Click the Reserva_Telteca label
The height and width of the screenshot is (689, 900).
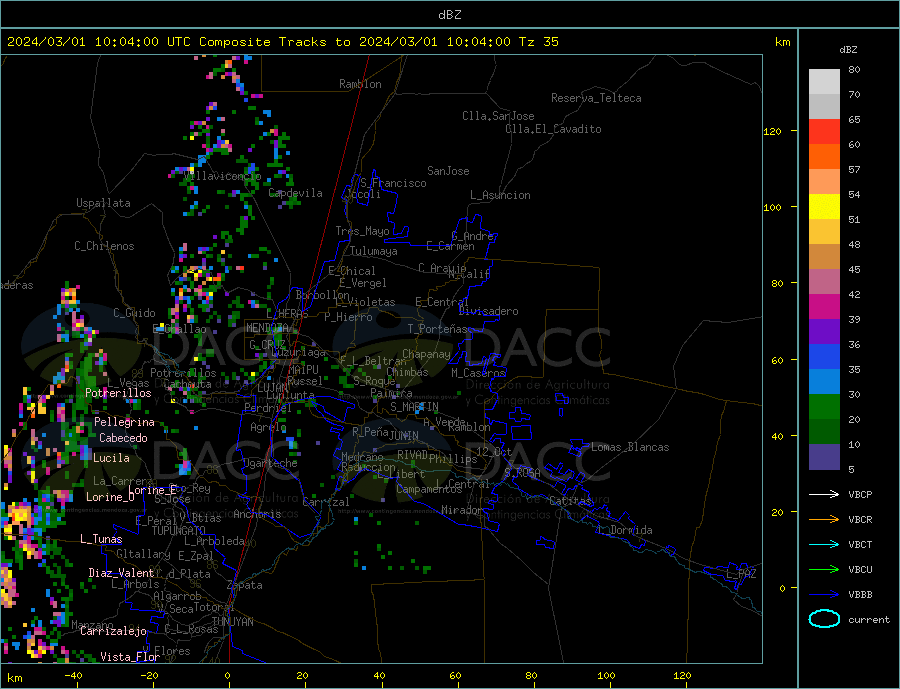(596, 98)
